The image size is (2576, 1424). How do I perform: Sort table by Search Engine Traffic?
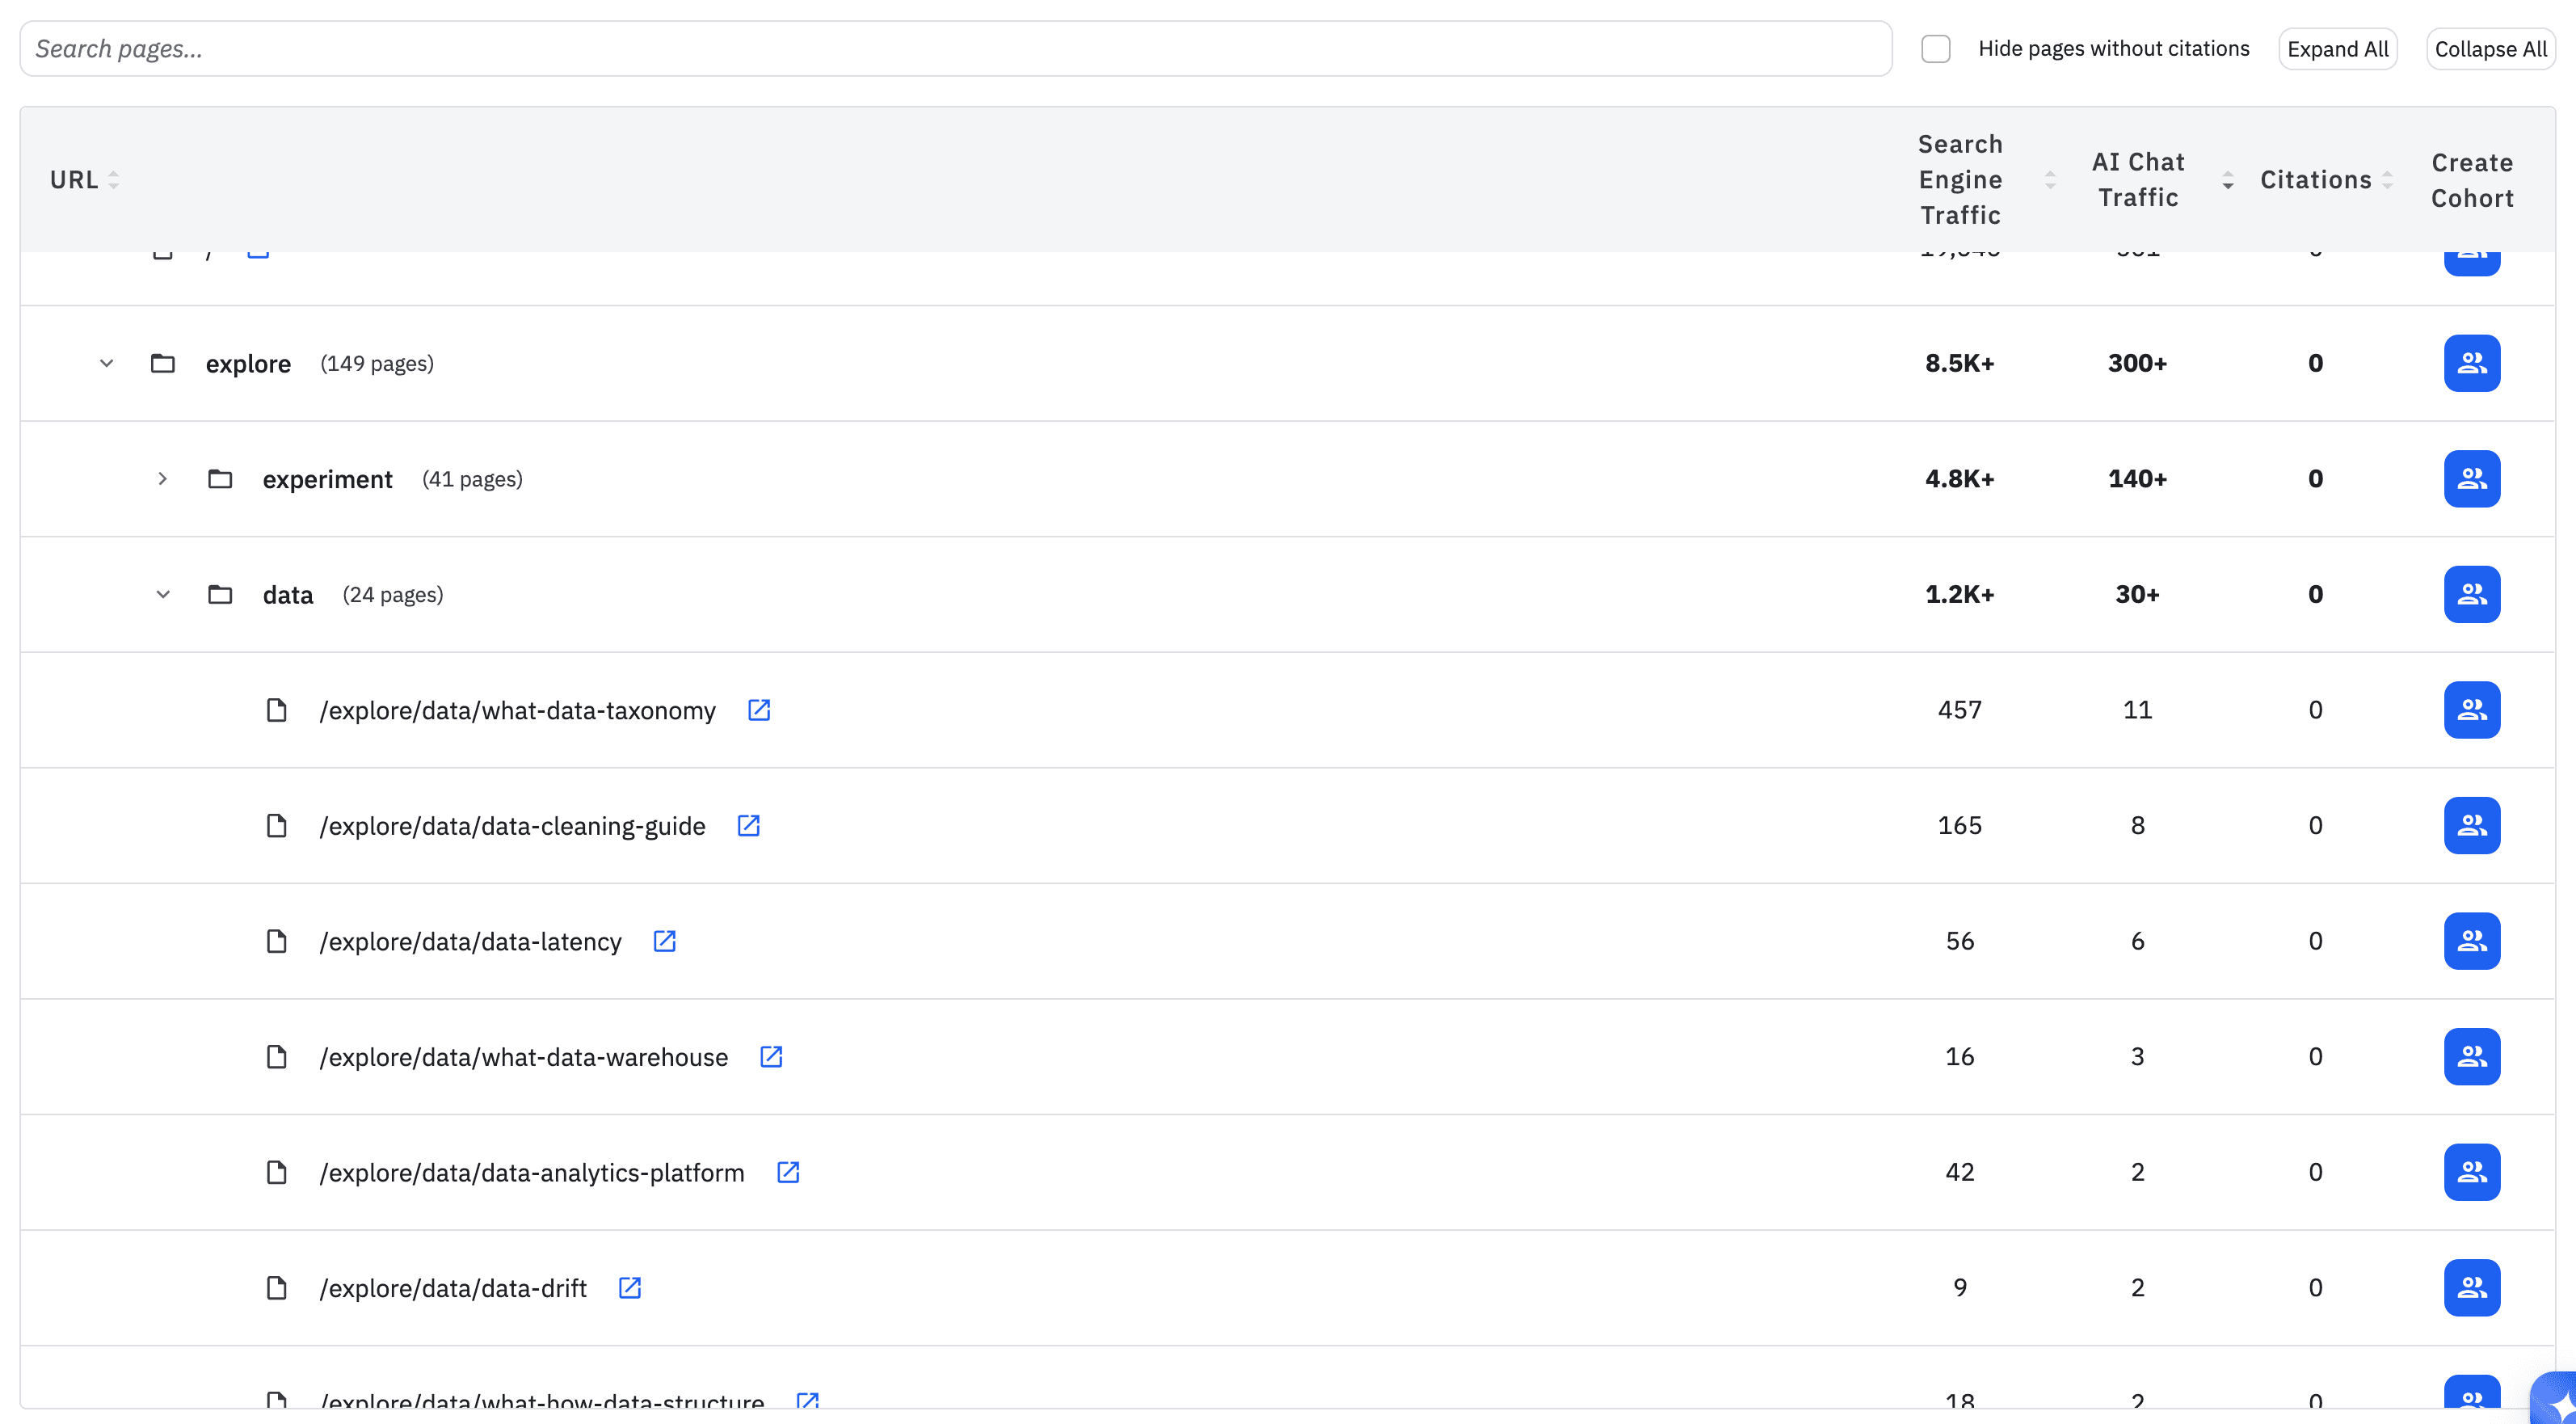[2051, 180]
